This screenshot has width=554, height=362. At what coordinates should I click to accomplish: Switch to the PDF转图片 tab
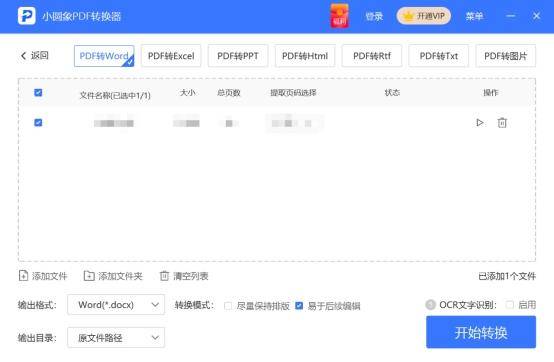pyautogui.click(x=506, y=56)
